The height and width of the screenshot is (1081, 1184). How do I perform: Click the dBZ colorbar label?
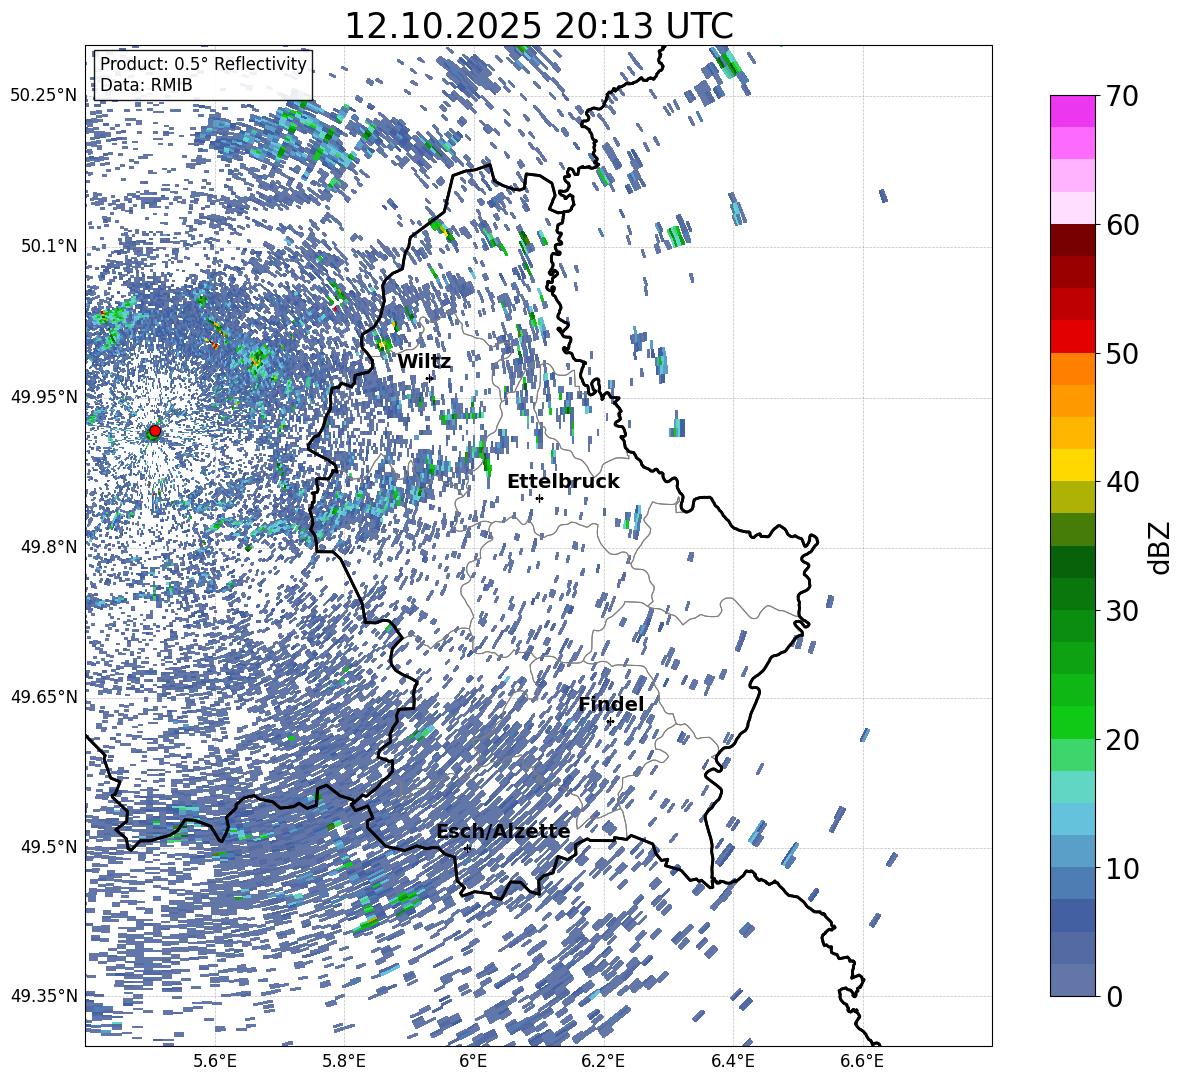(1161, 547)
